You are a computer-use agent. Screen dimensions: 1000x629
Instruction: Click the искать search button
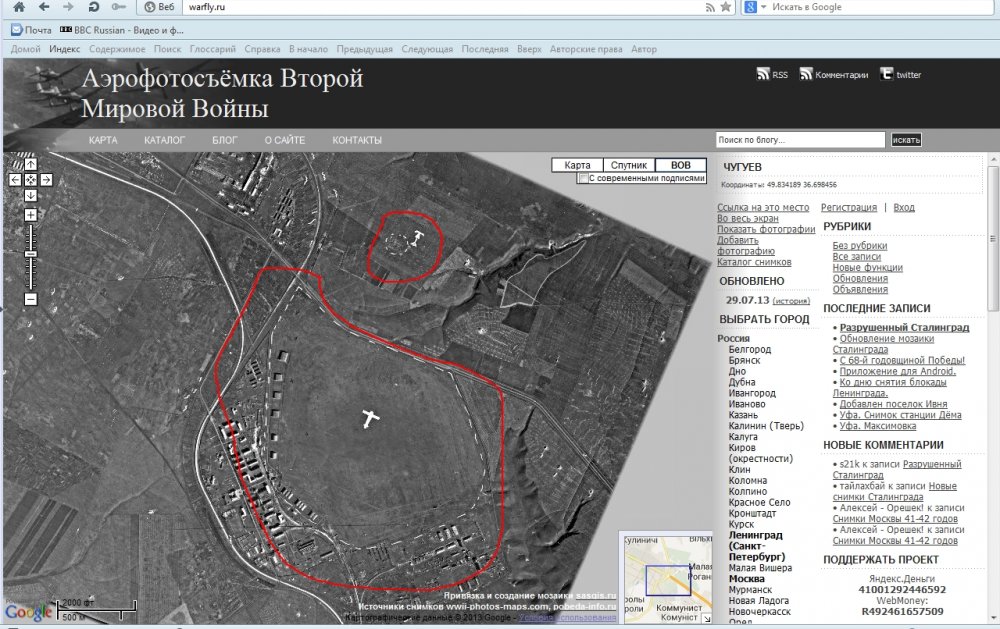tap(906, 140)
